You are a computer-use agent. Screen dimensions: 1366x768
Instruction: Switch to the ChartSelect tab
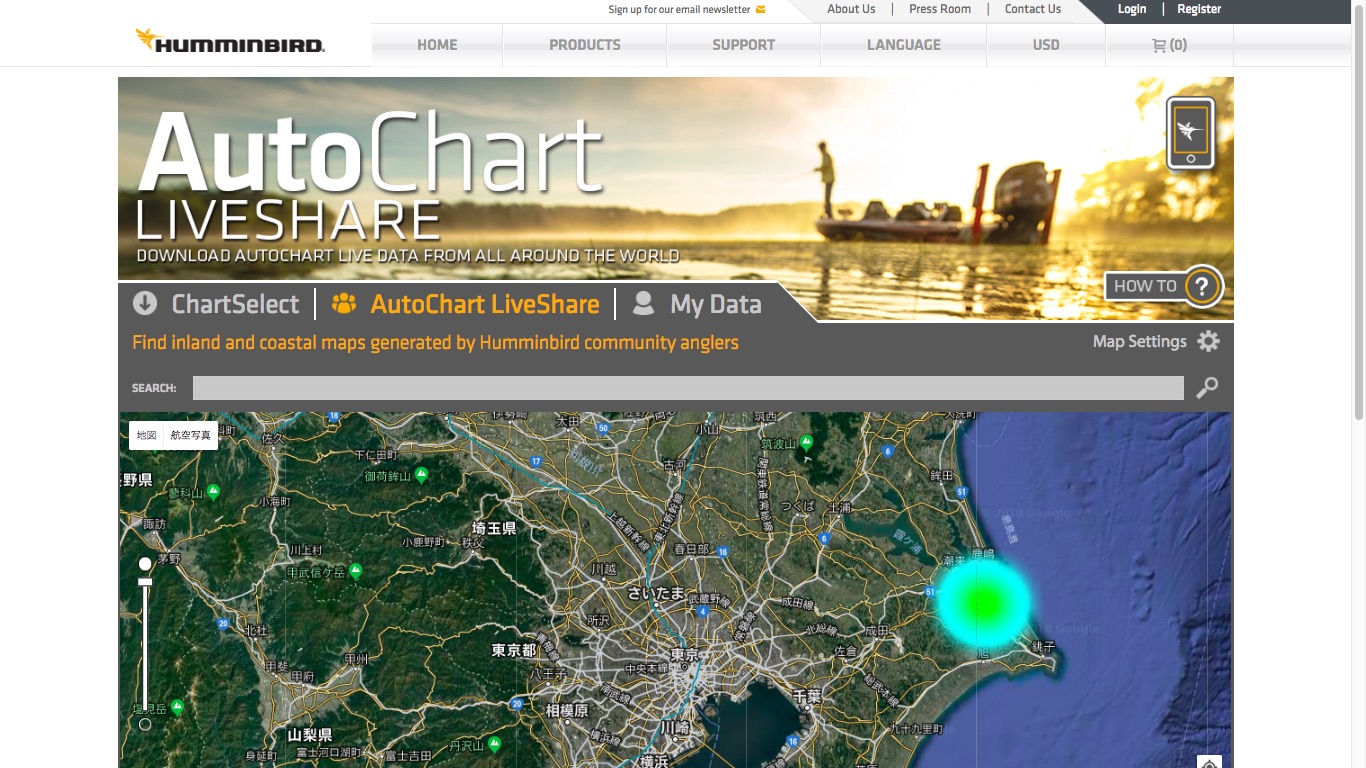pyautogui.click(x=216, y=304)
